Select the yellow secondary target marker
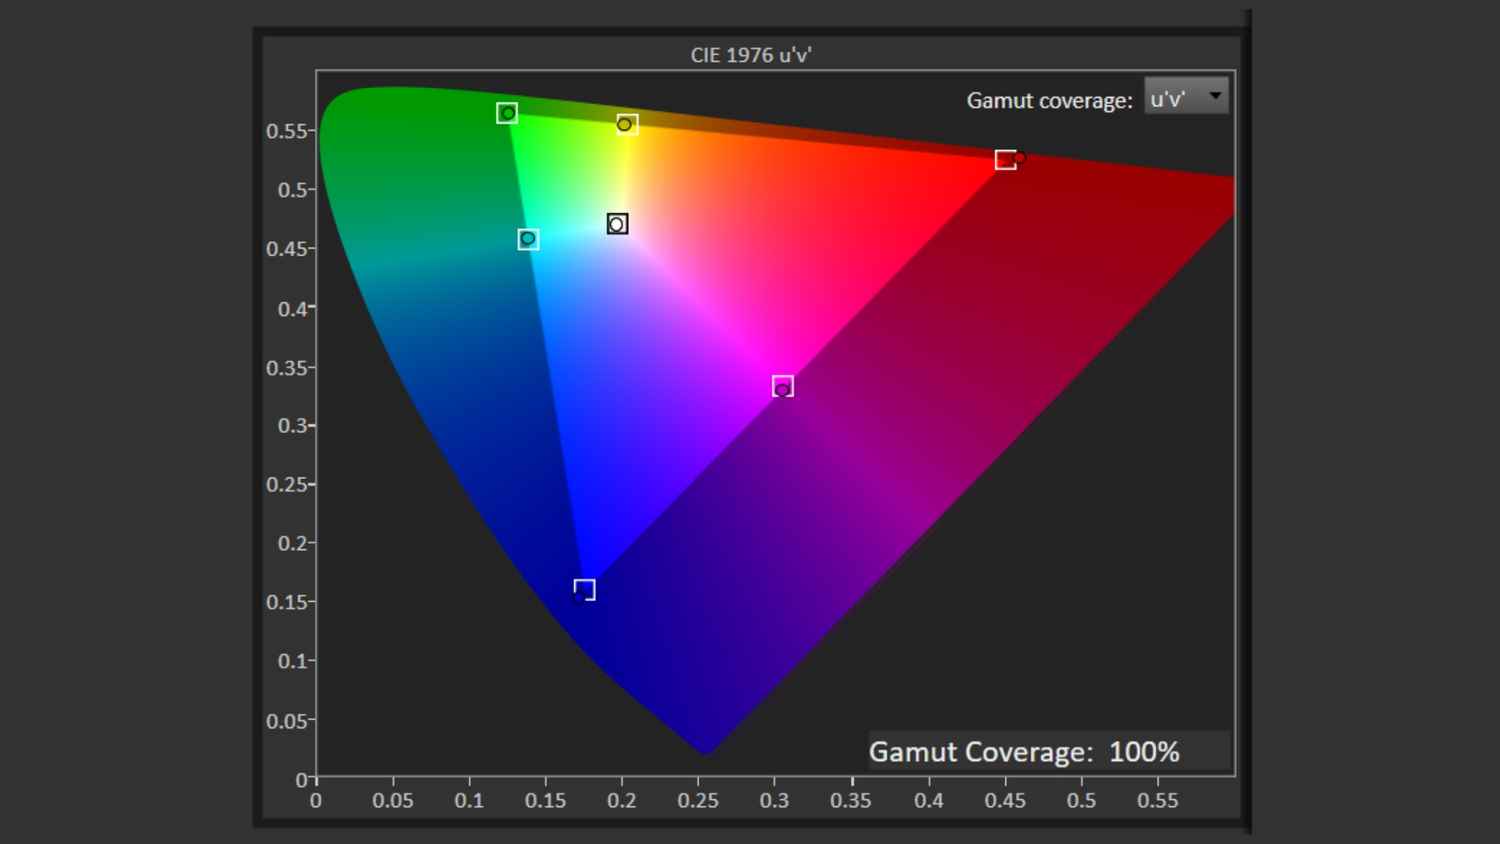 627,124
